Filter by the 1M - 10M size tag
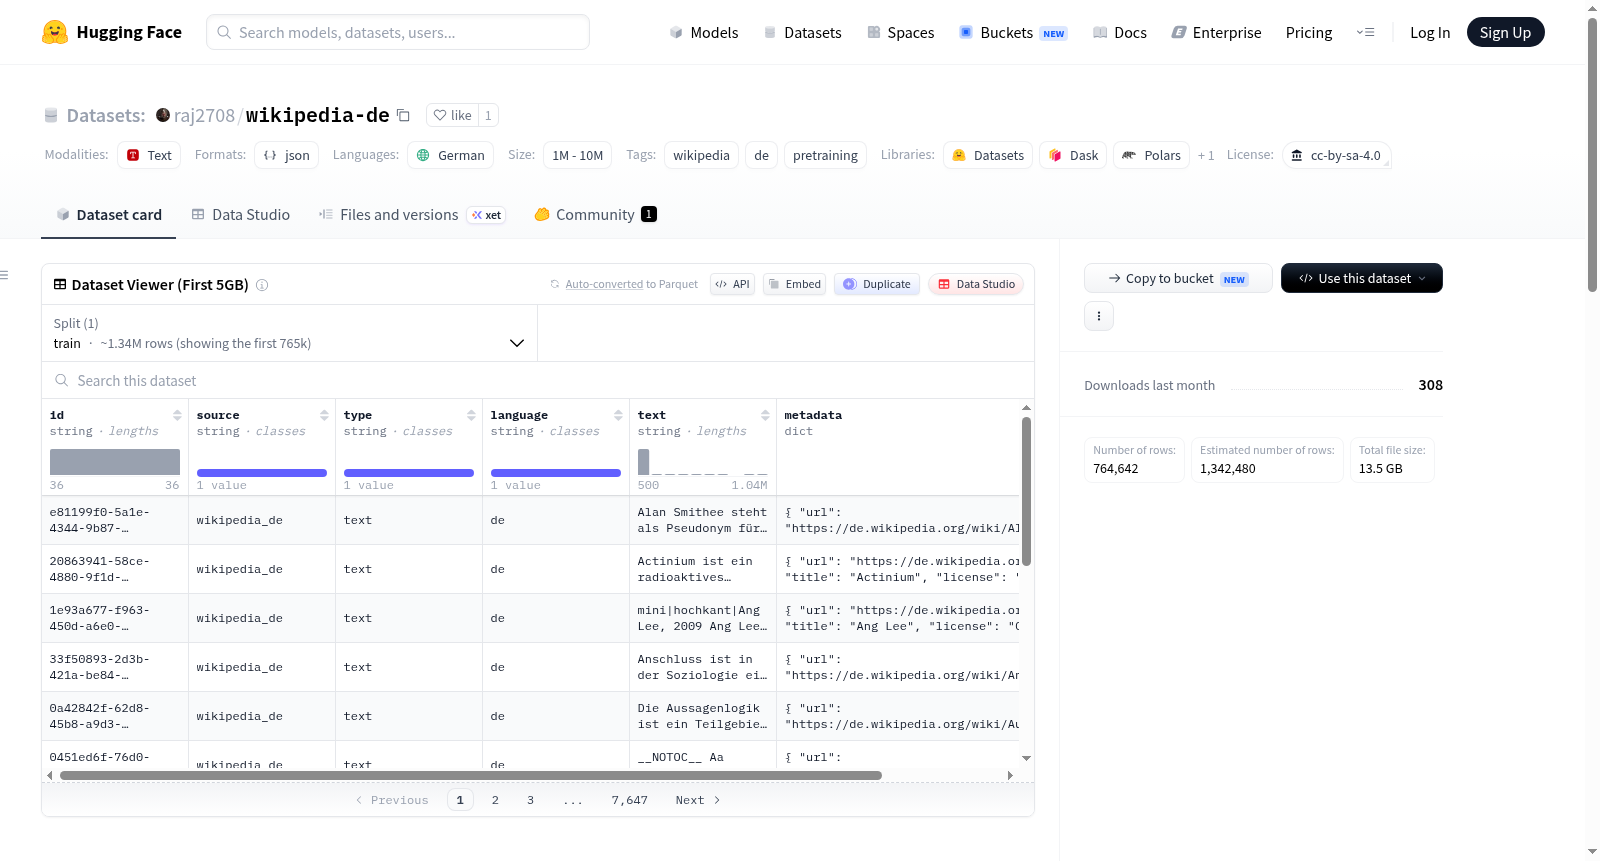This screenshot has height=861, width=1600. (x=577, y=155)
